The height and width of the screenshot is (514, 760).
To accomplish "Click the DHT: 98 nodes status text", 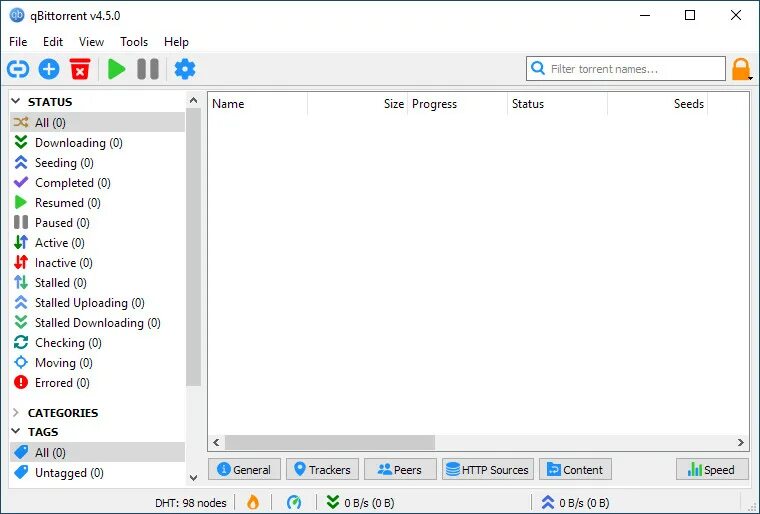I will pos(190,503).
